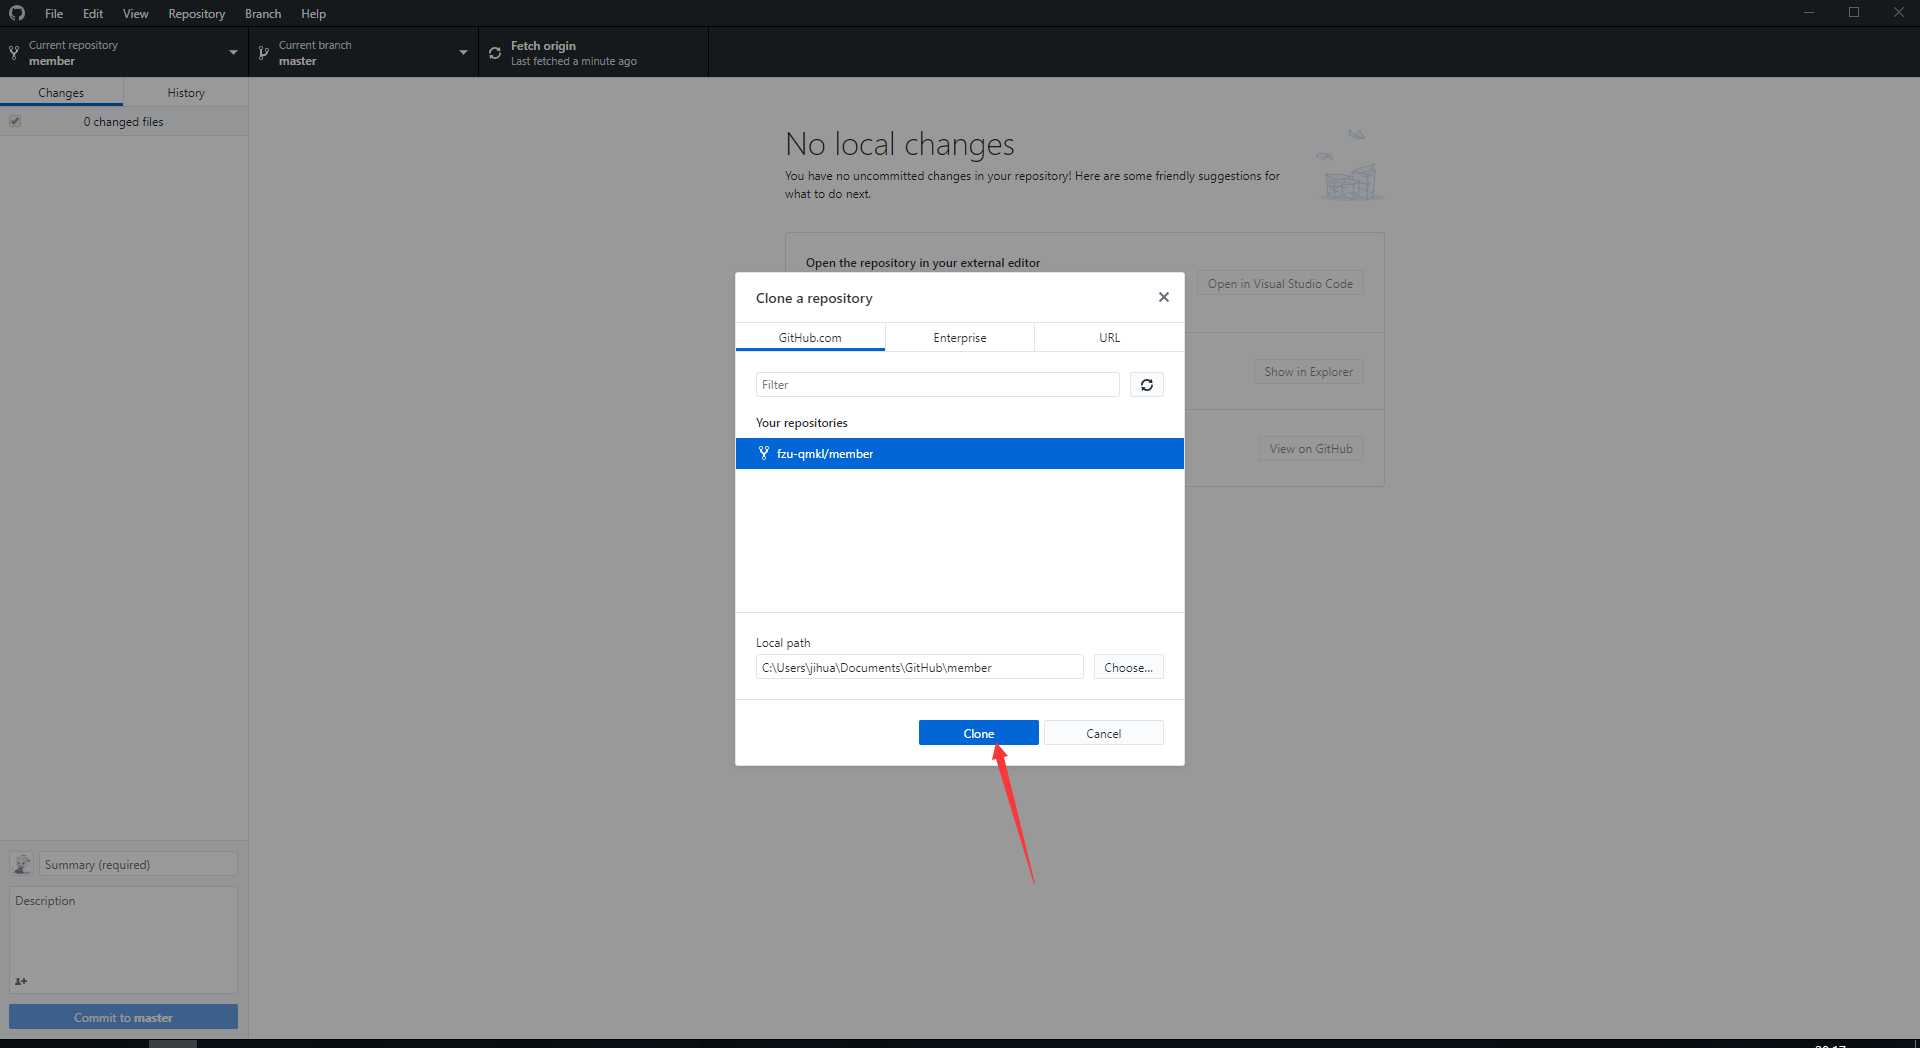The height and width of the screenshot is (1048, 1920).
Task: Click the 'No local changes' heading
Action: [900, 144]
